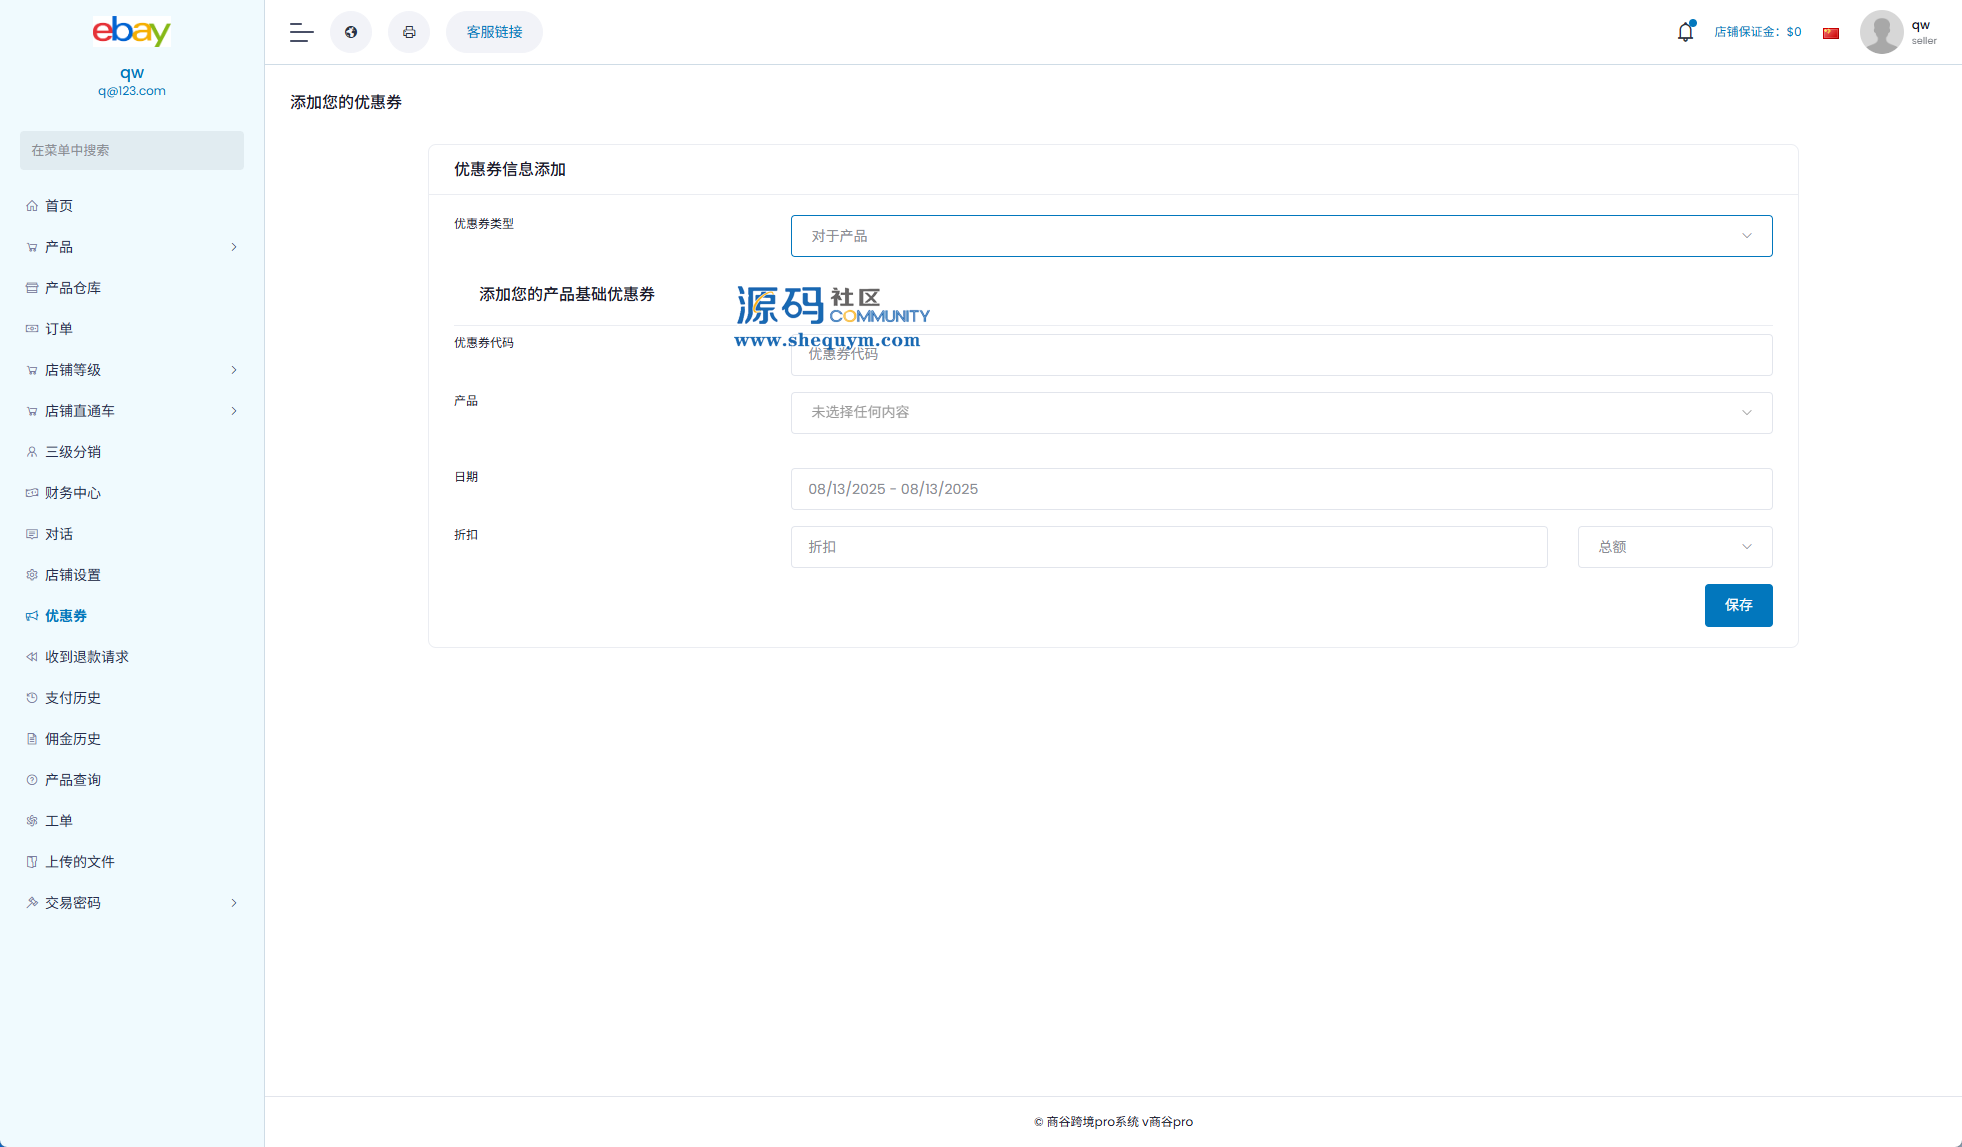1962x1147 pixels.
Task: Click the date range field
Action: tap(1281, 489)
